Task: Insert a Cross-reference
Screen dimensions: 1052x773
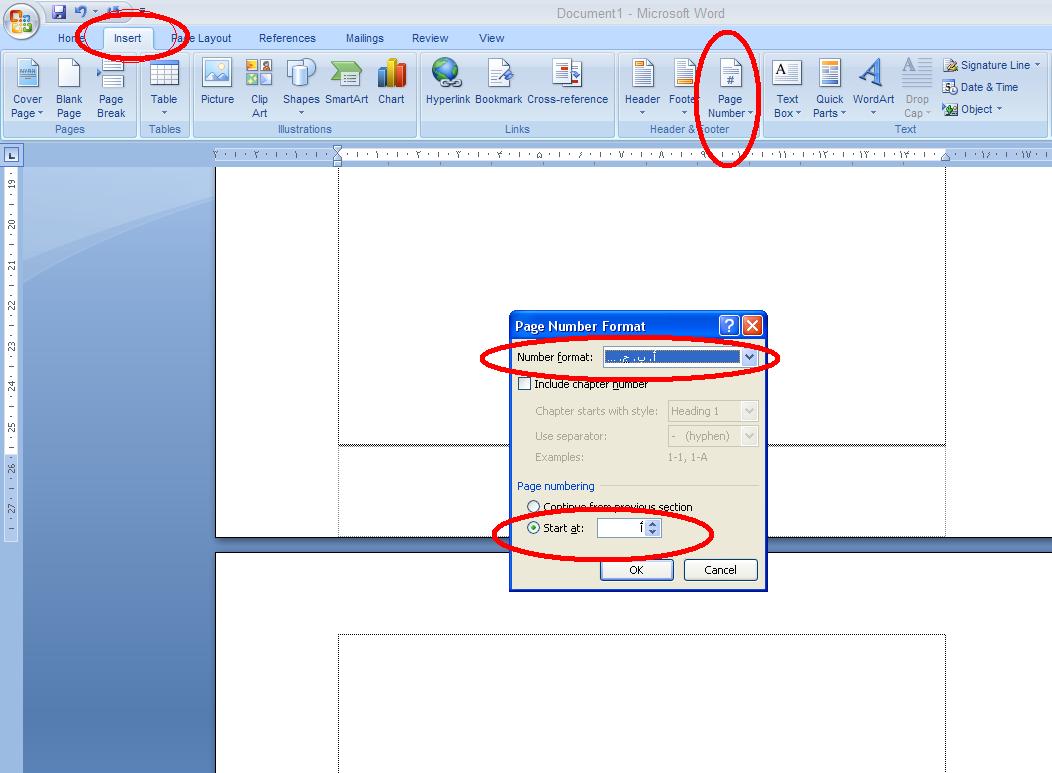Action: (568, 82)
